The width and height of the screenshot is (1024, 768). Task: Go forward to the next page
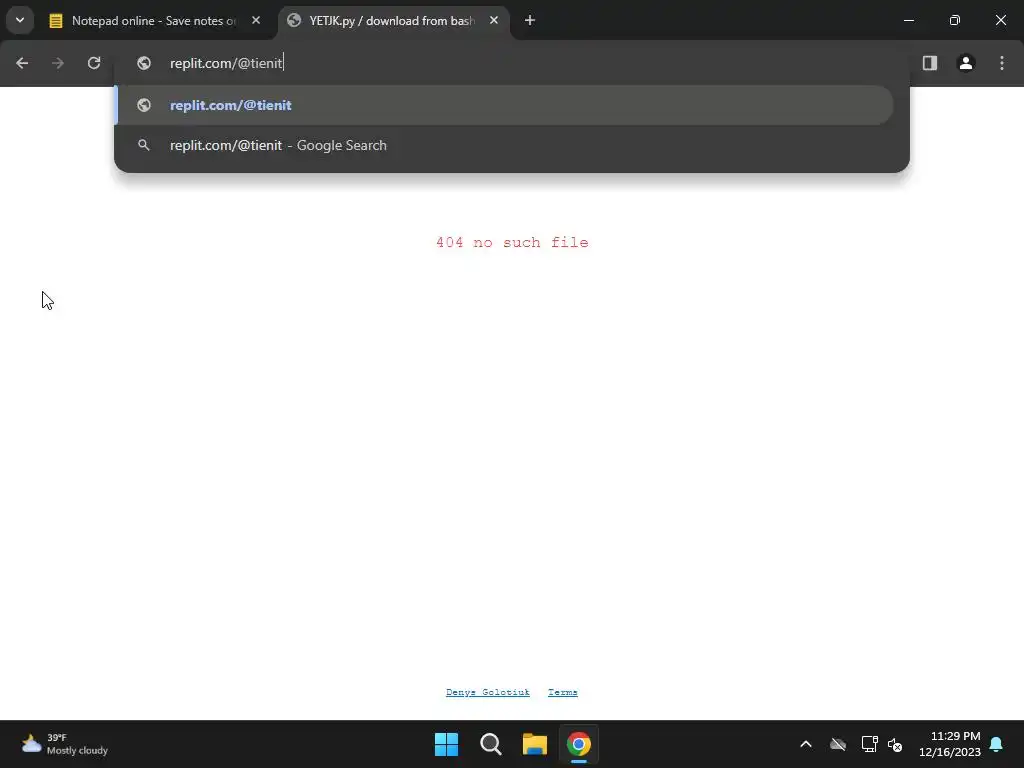[58, 63]
